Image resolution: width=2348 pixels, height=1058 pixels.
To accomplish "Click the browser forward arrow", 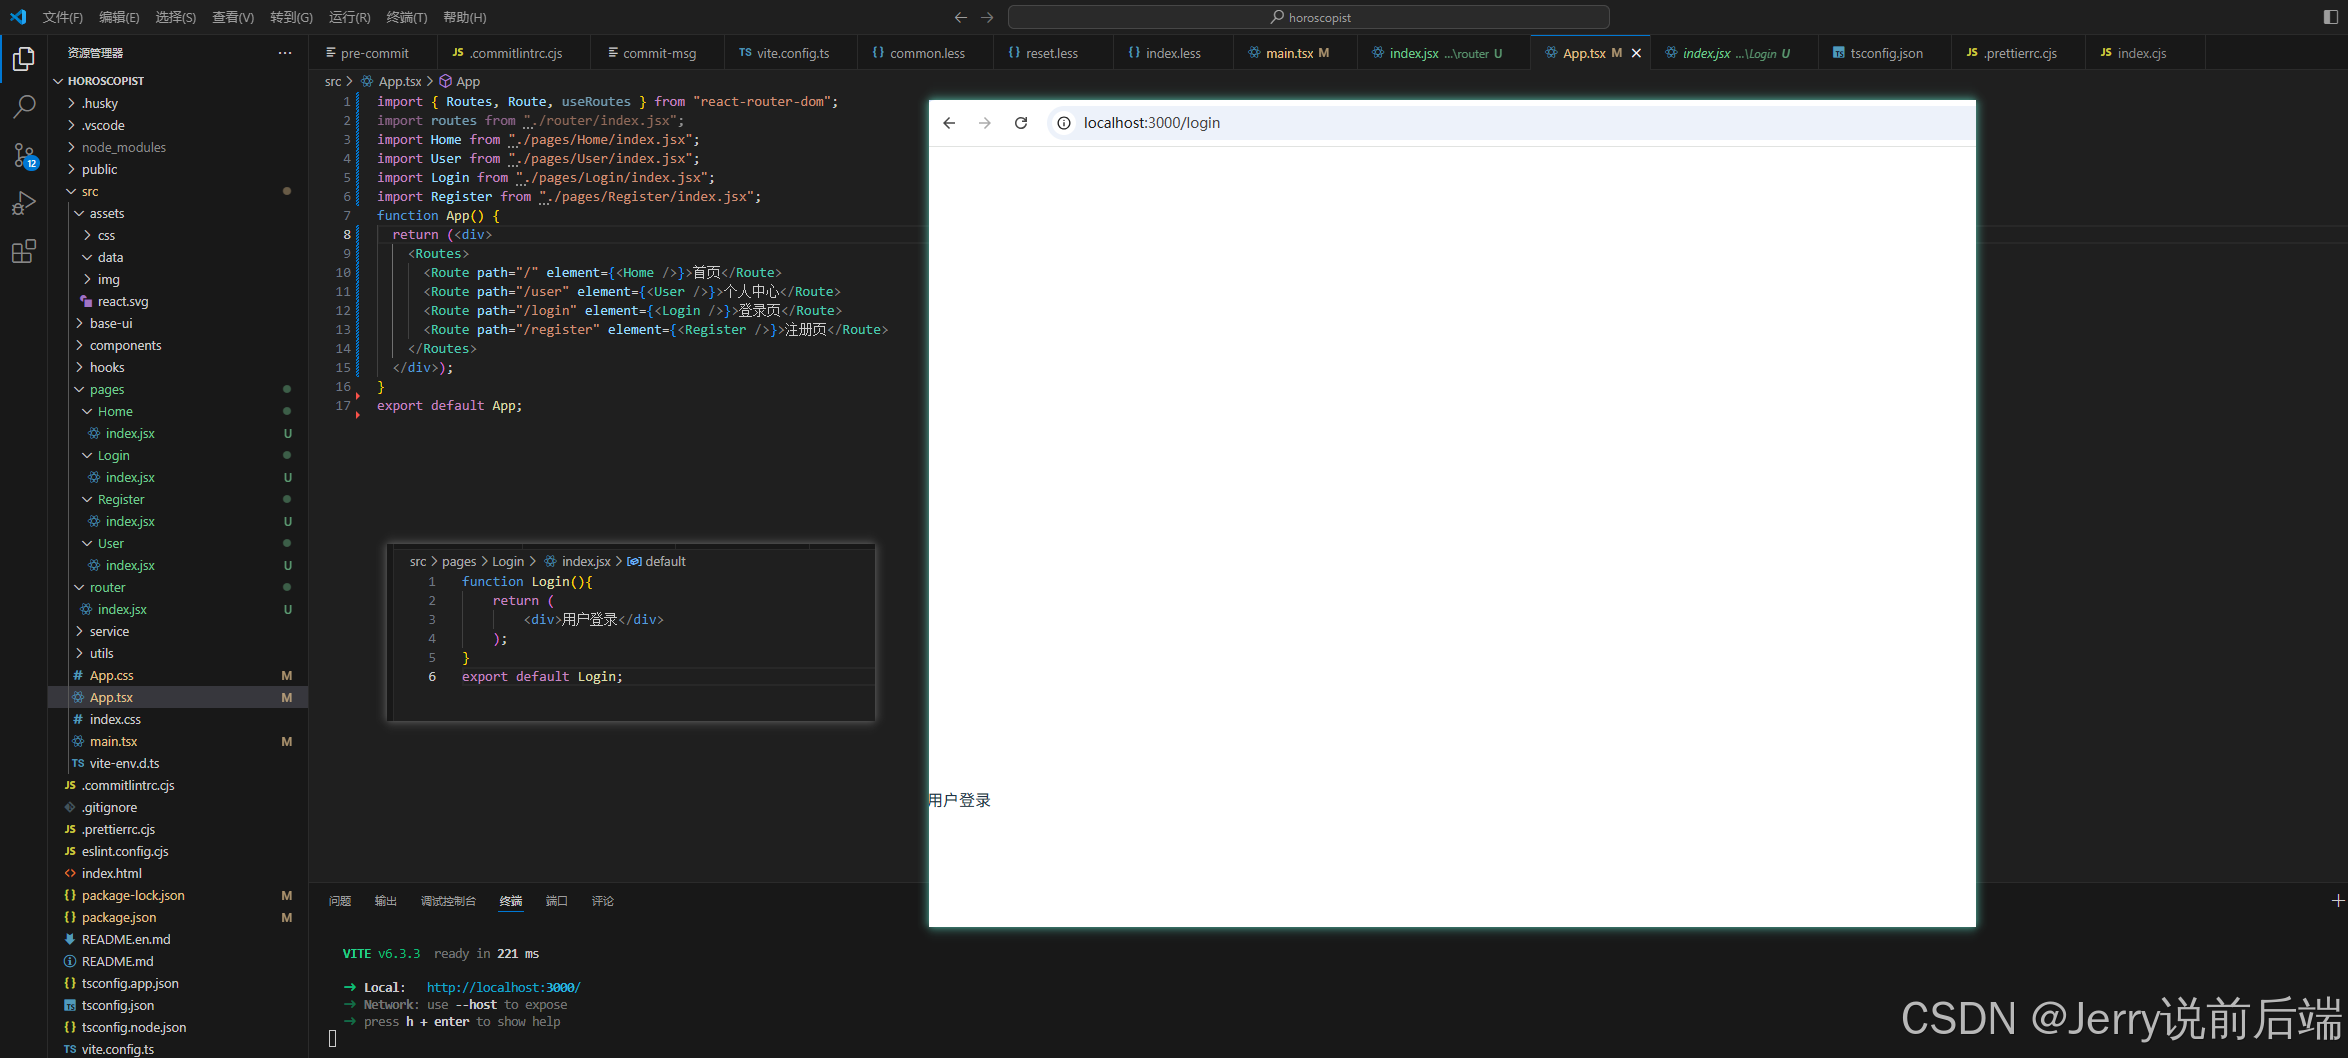I will (985, 123).
